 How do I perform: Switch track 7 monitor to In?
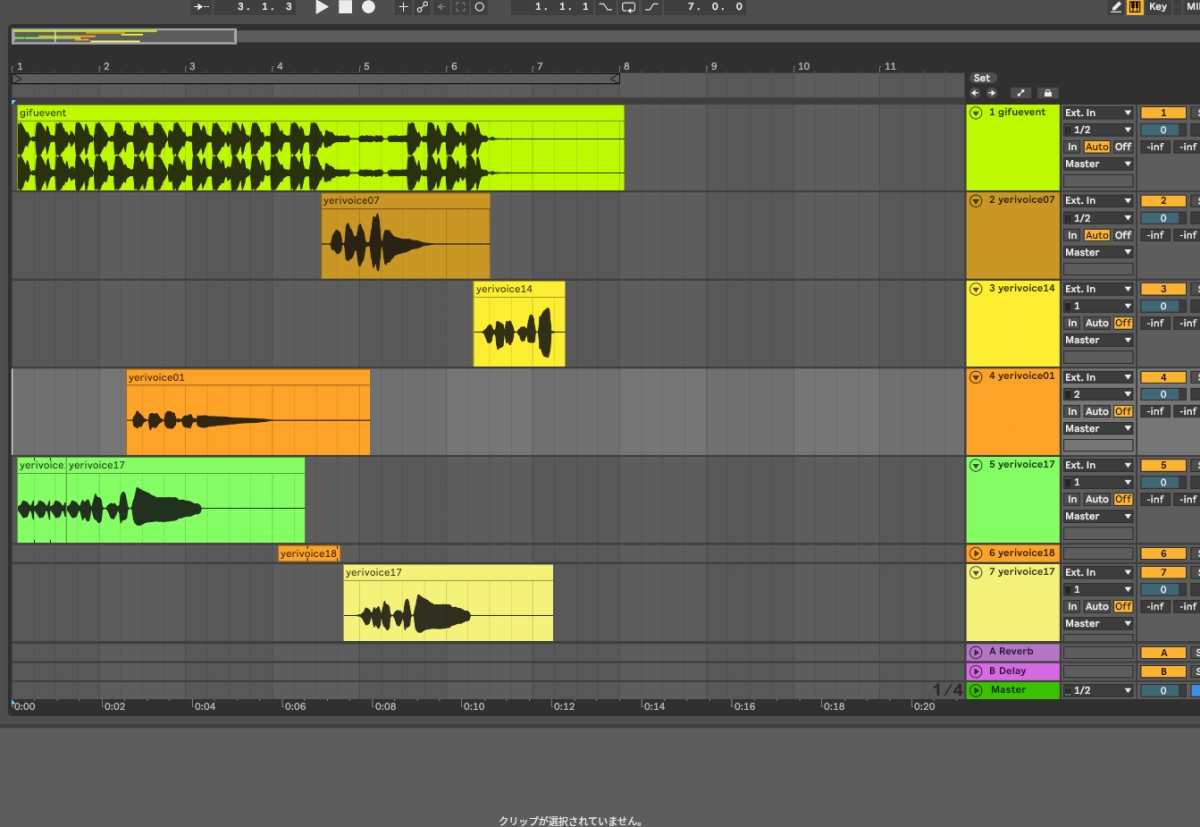[1072, 606]
